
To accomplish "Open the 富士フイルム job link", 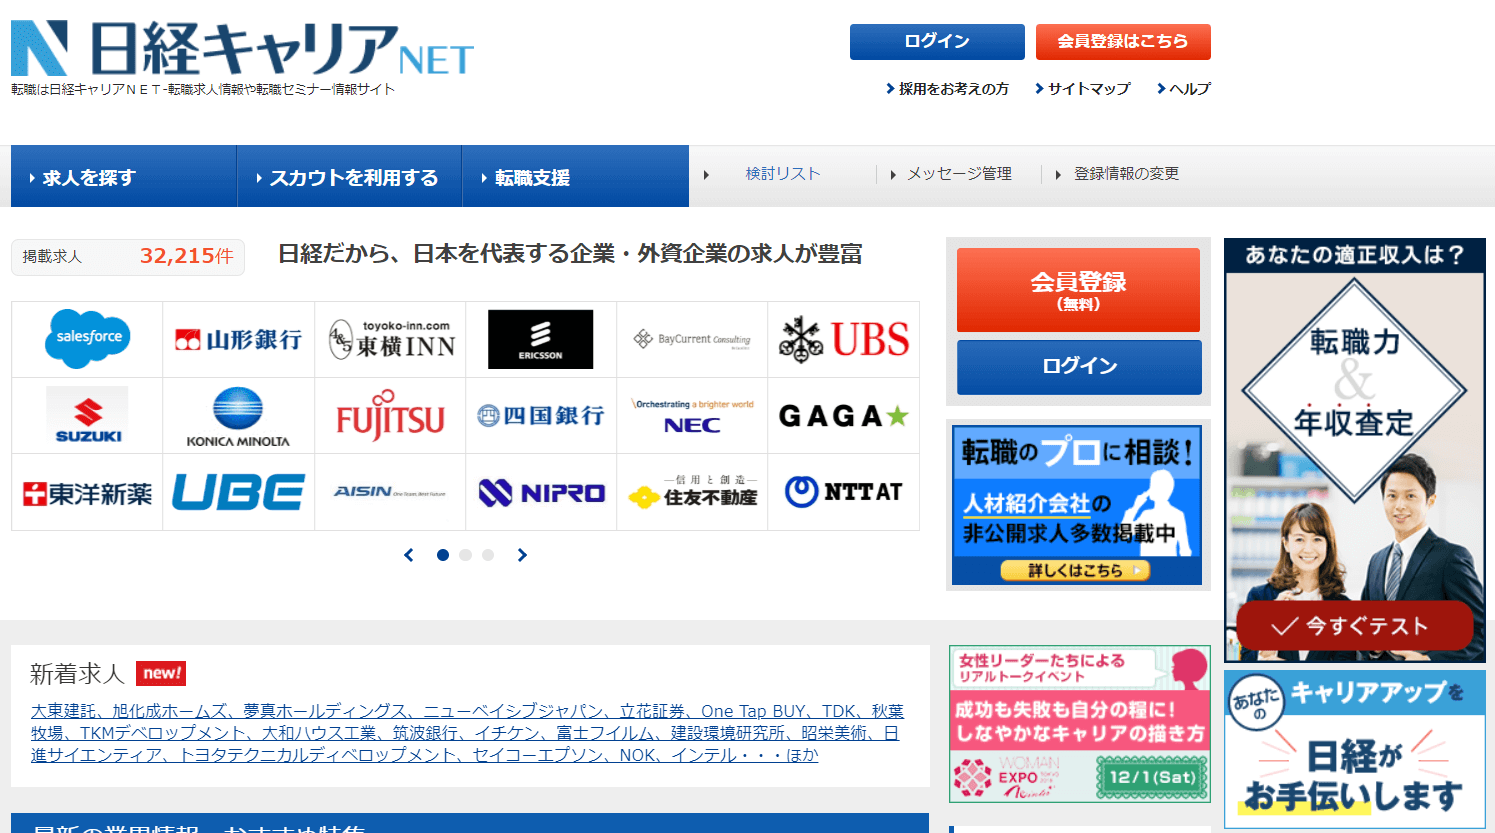I will point(606,733).
